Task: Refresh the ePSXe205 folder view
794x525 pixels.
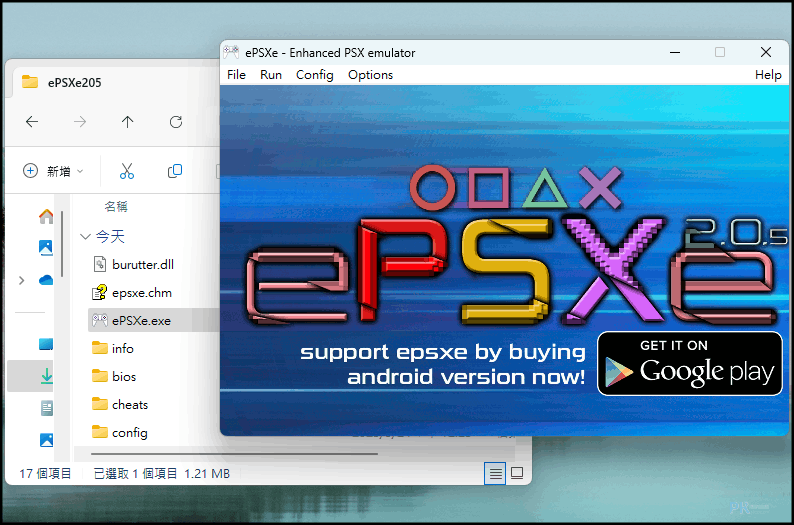Action: [x=176, y=122]
